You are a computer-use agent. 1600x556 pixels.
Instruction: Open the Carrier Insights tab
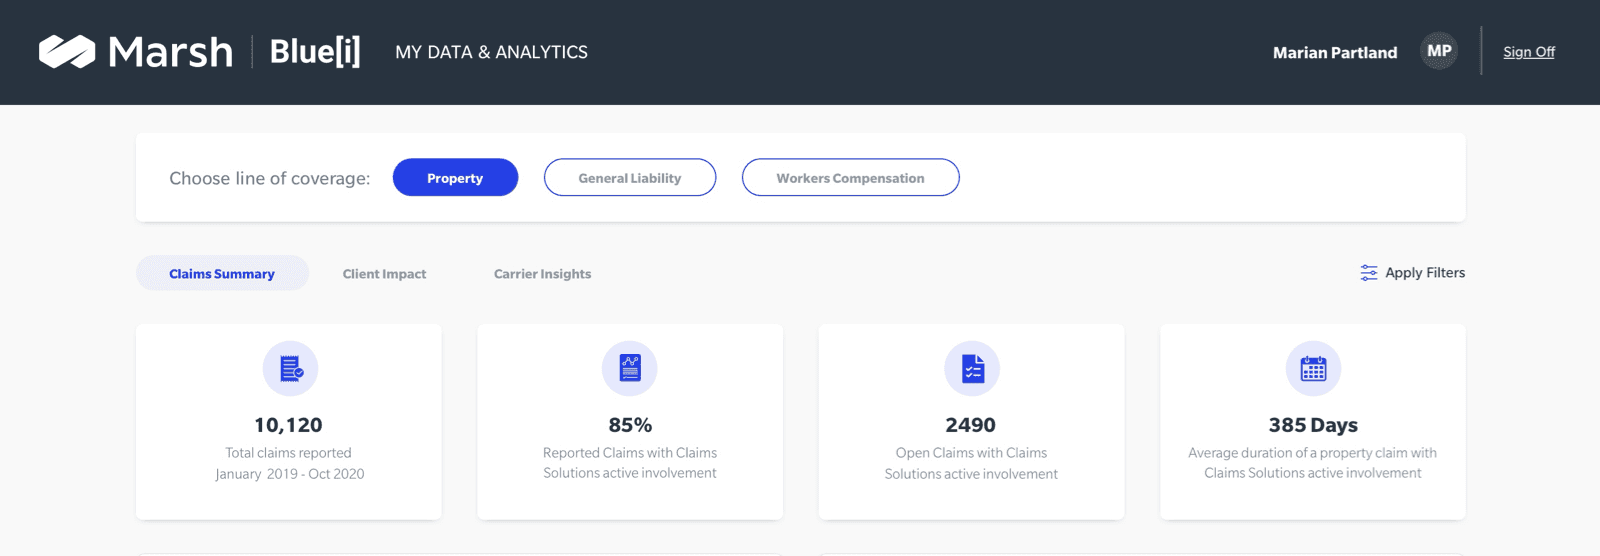542,273
